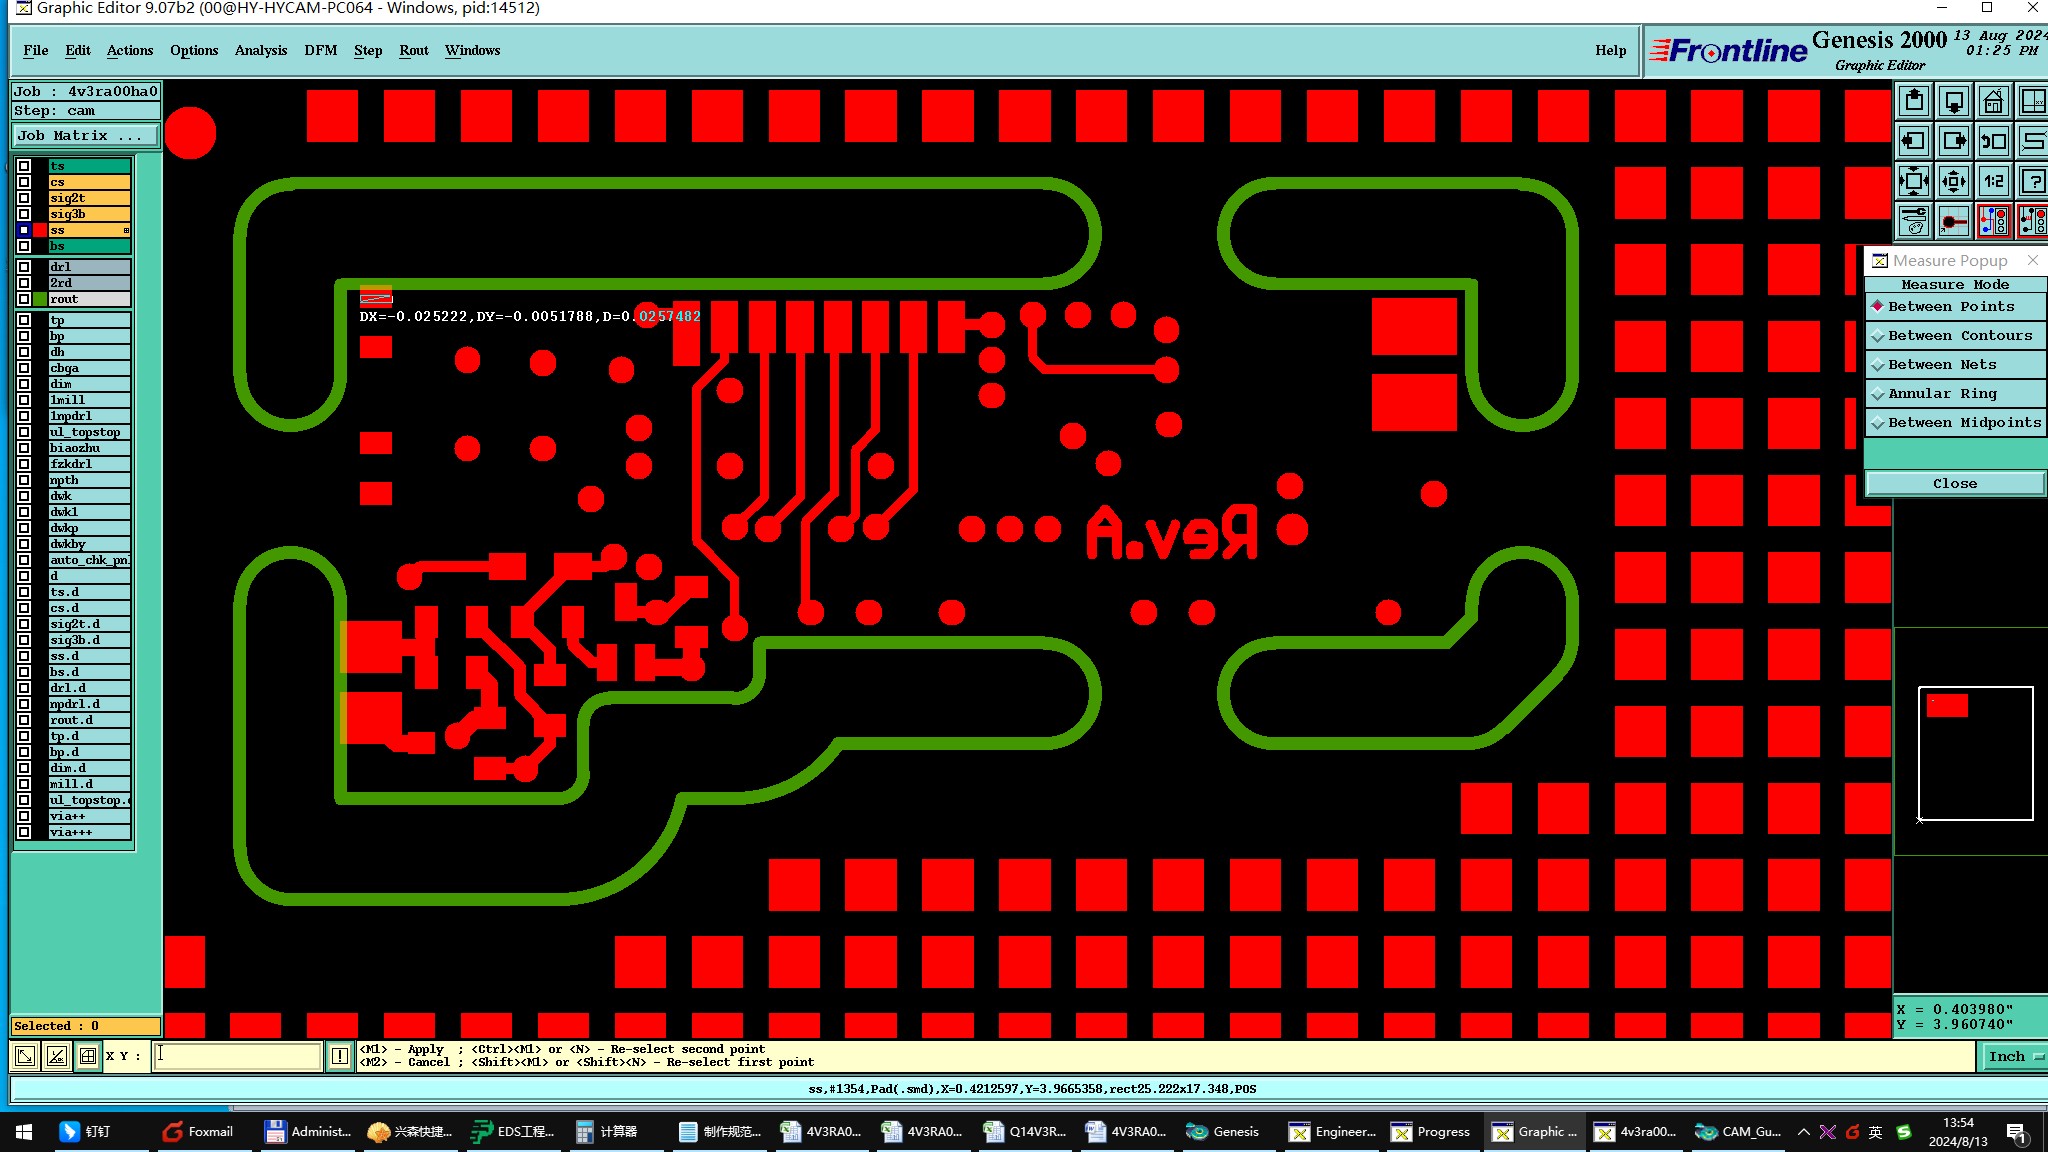Viewport: 2048px width, 1152px height.
Task: Toggle the checkbox for layer sig2t
Action: pyautogui.click(x=24, y=198)
